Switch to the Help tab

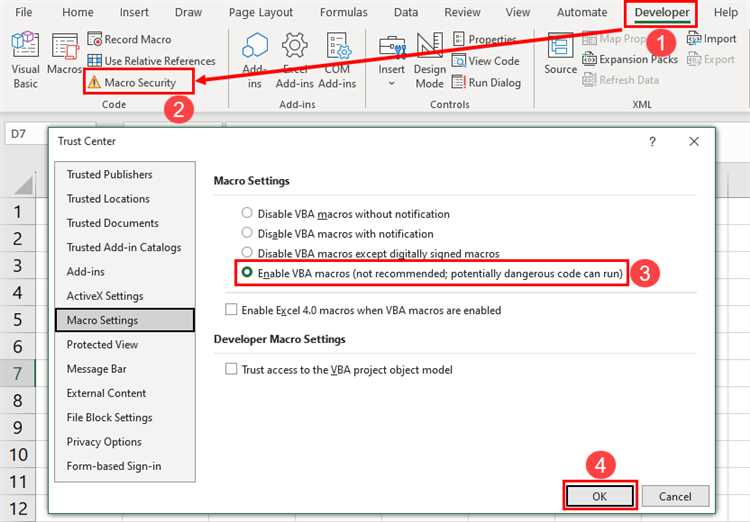(x=726, y=12)
